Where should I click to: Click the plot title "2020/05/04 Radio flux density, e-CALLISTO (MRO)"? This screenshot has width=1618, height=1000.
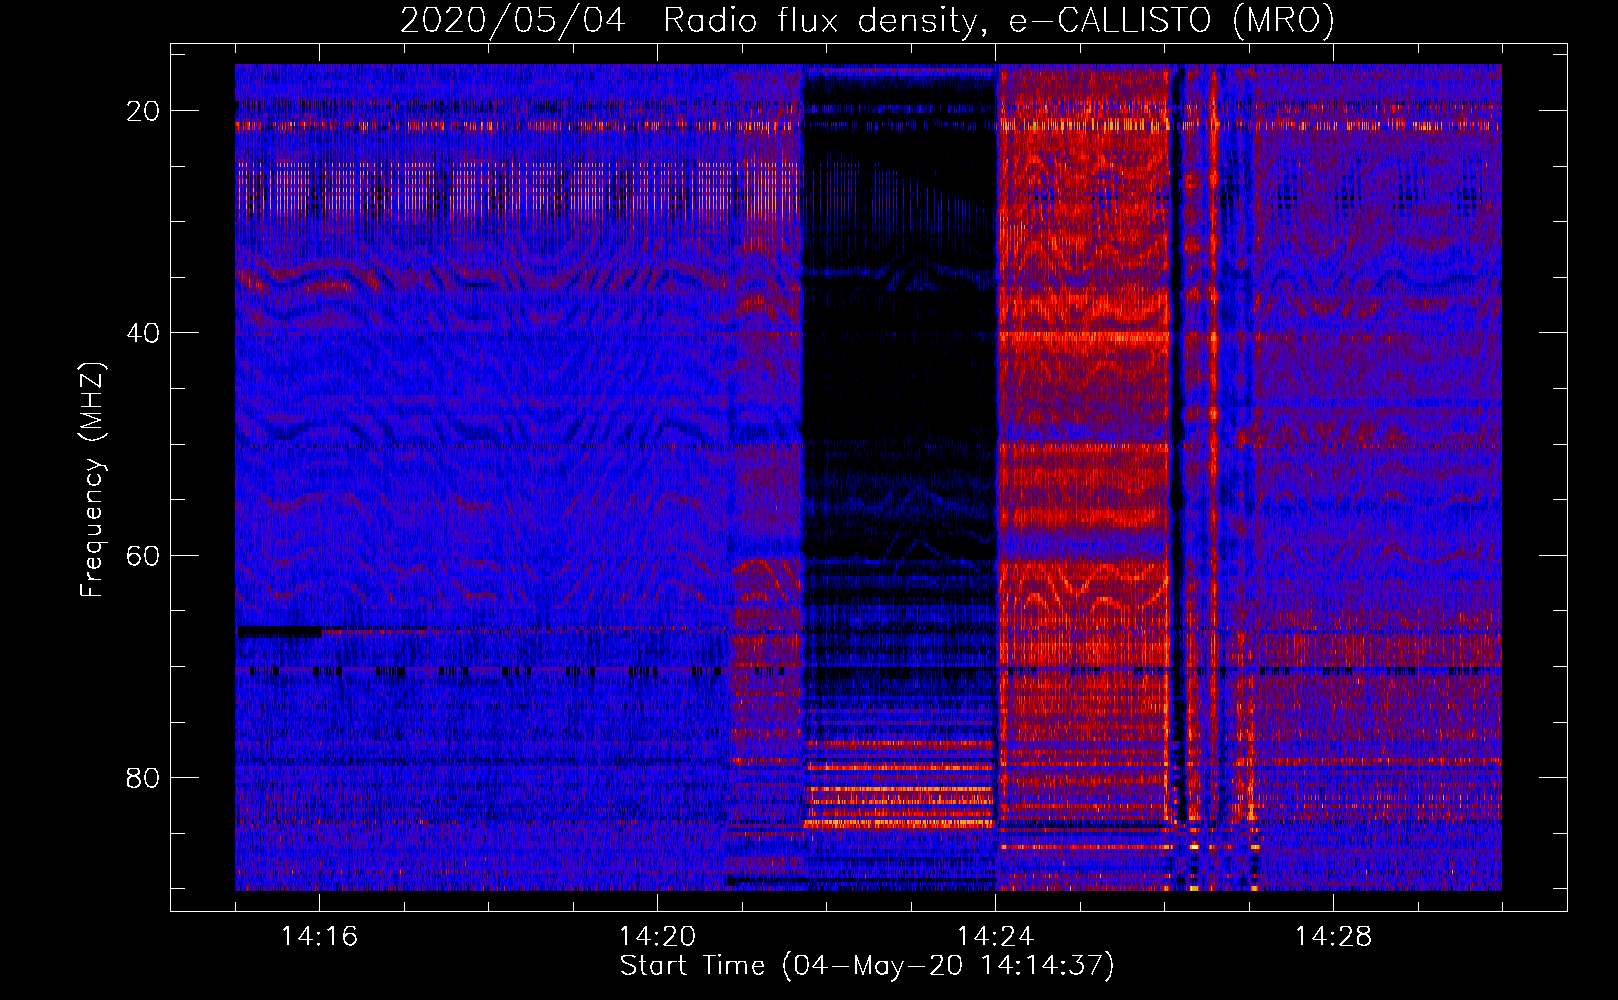[867, 20]
